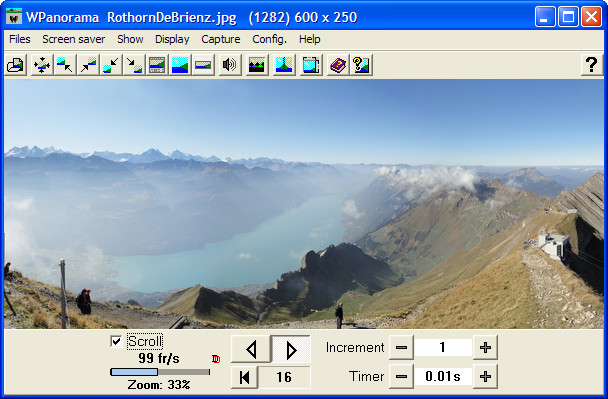Viewport: 608px width, 399px height.
Task: Decrease Increment with minus button
Action: click(x=401, y=347)
